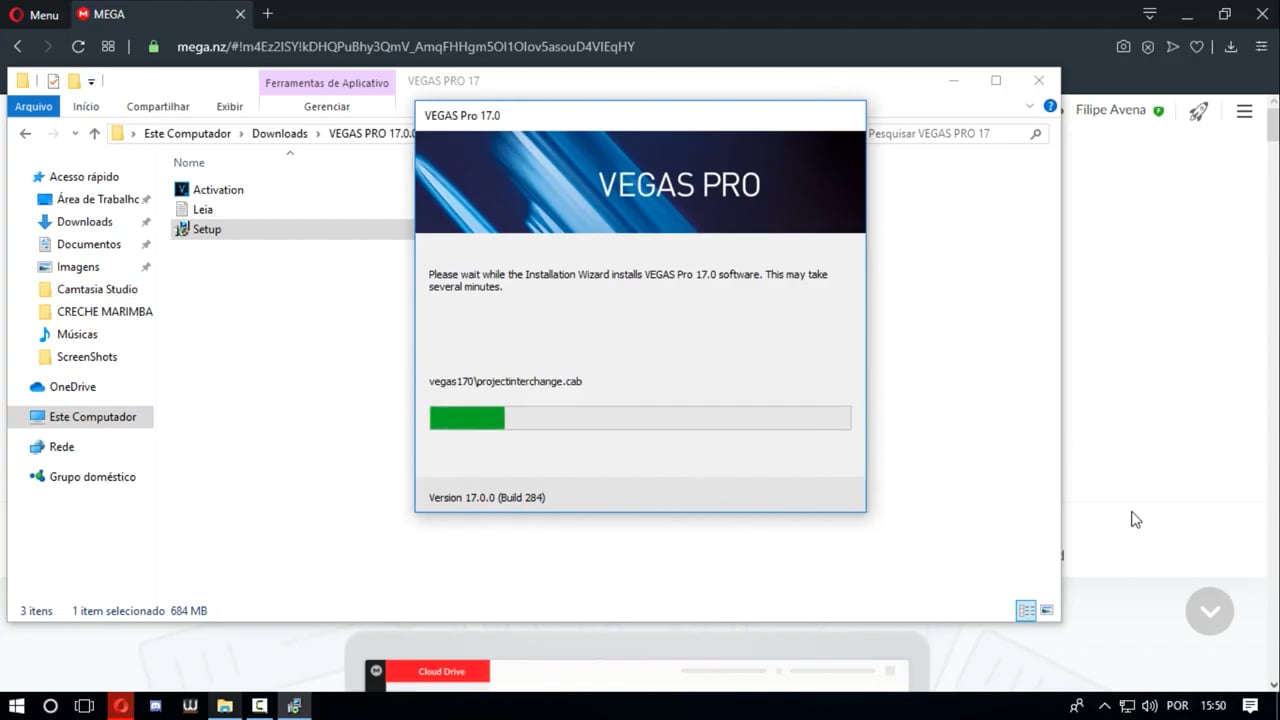This screenshot has height=720, width=1280.
Task: Click Este Computador in breadcrumb path
Action: (187, 134)
